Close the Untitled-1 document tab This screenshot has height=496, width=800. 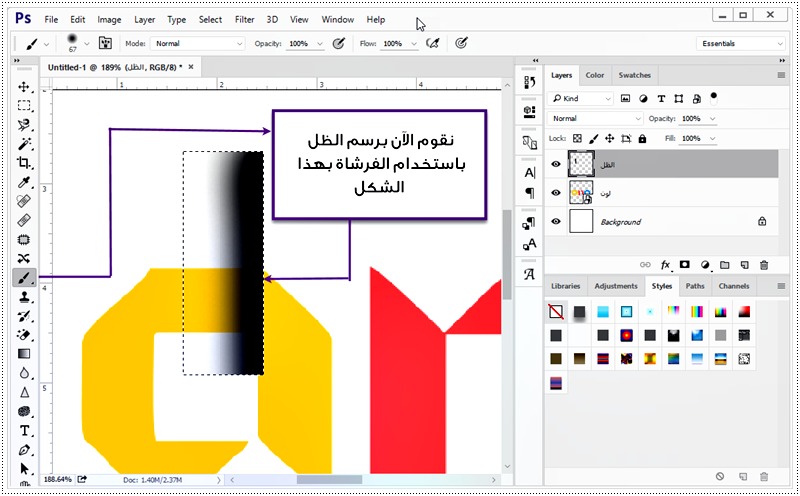point(191,67)
